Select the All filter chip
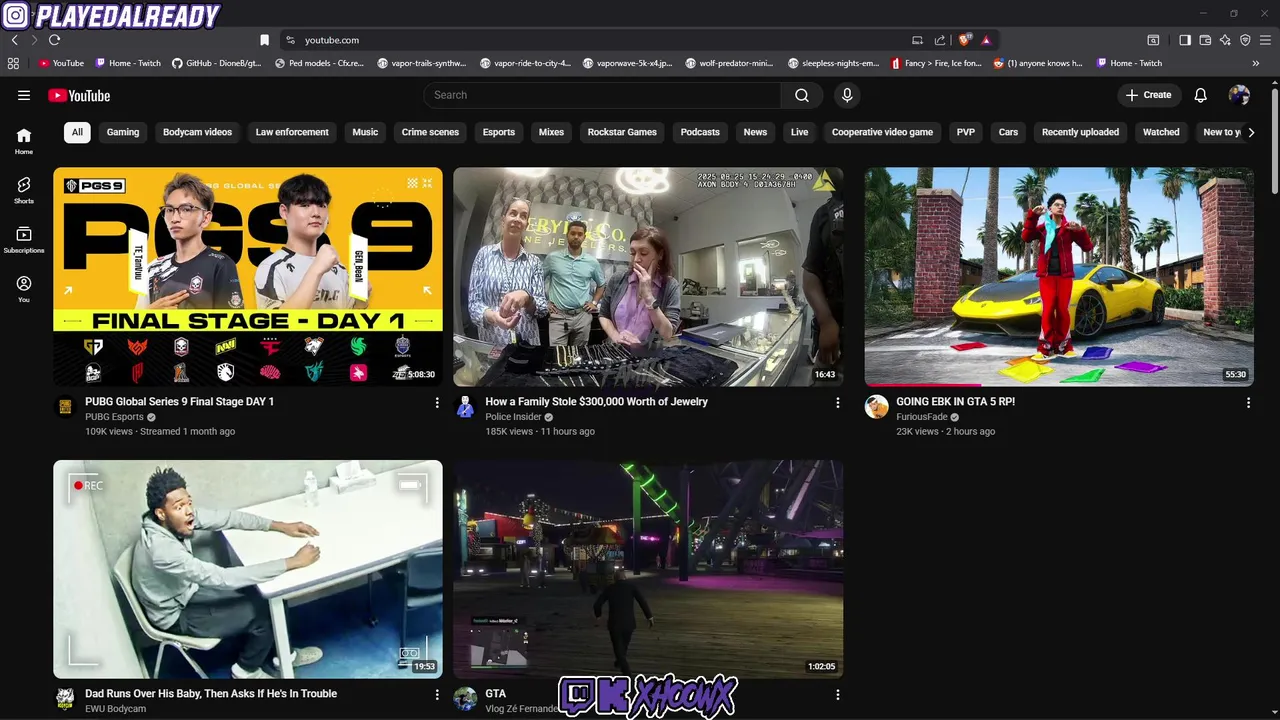This screenshot has width=1280, height=720. (77, 132)
